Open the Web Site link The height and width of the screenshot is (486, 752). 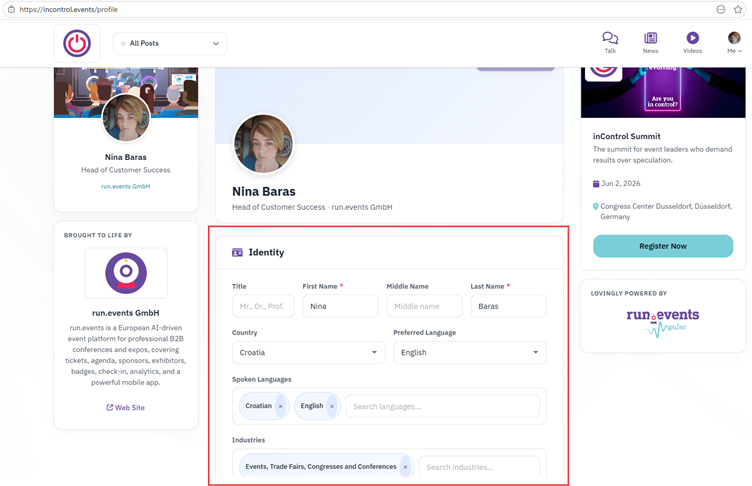125,407
